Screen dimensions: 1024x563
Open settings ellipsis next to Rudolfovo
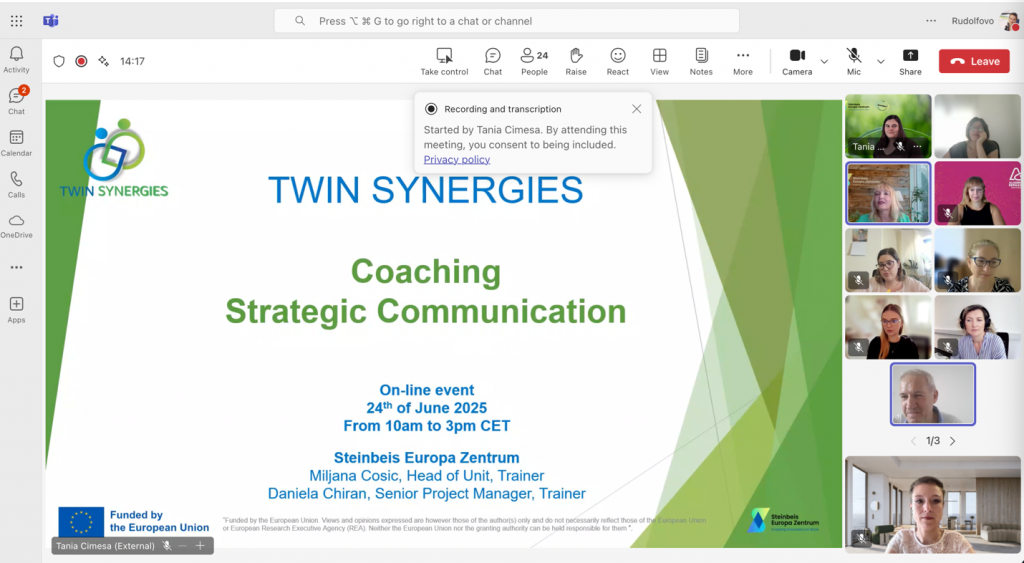(x=931, y=21)
